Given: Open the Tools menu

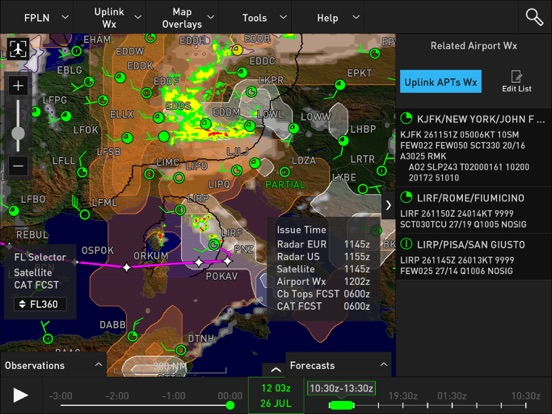Looking at the screenshot, I should [x=264, y=18].
